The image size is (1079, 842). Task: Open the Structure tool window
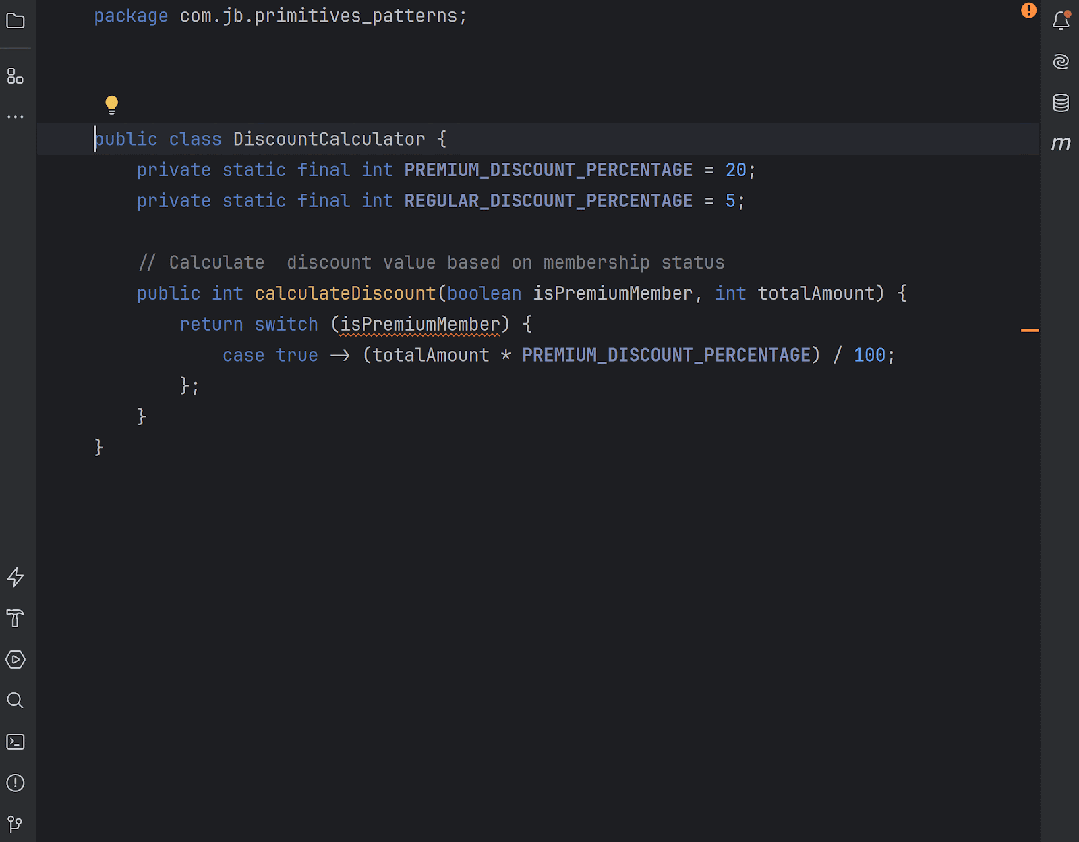[15, 75]
